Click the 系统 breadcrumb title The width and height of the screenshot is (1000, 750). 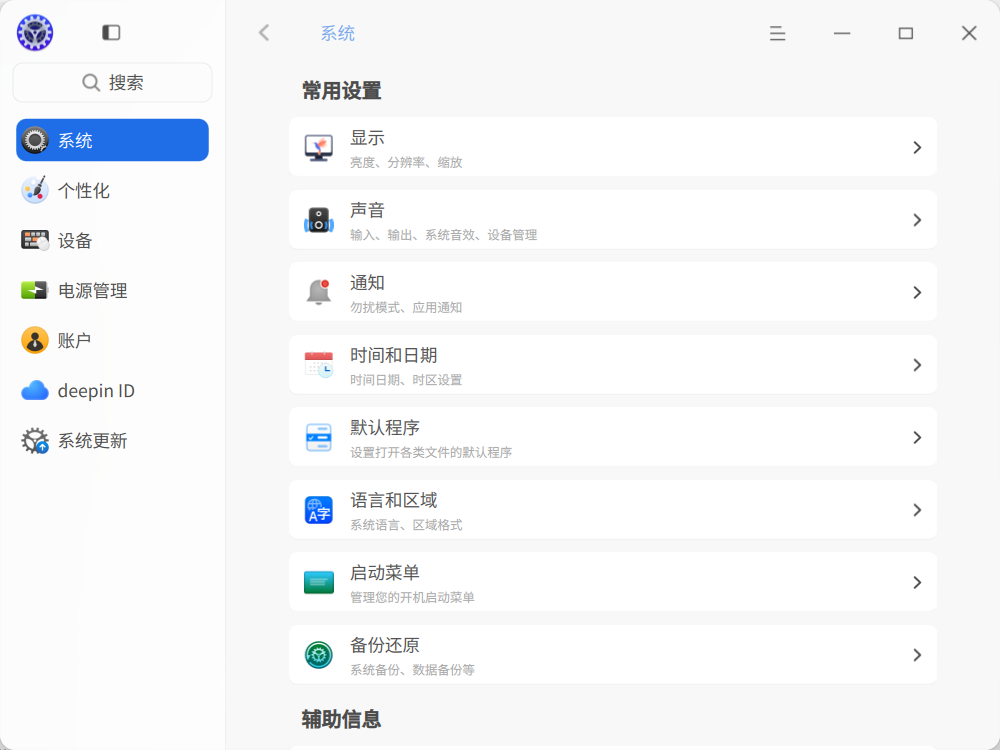[x=337, y=33]
